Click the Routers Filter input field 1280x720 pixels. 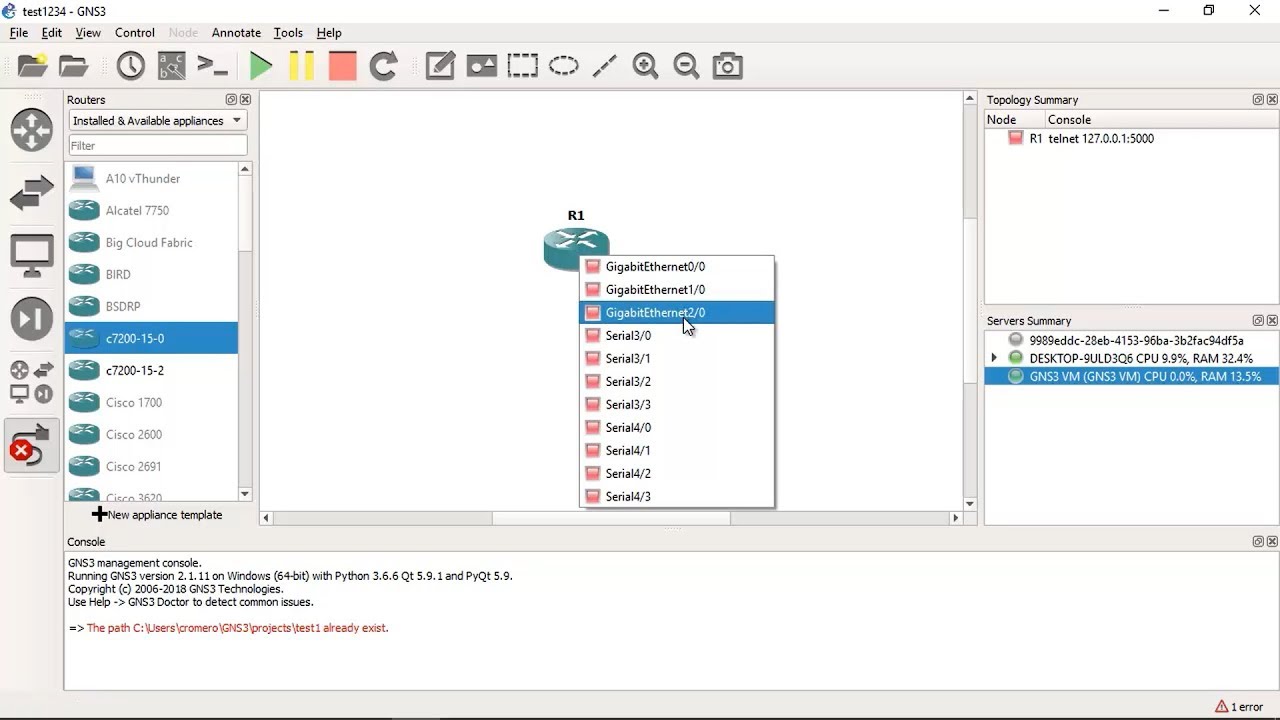(x=157, y=146)
